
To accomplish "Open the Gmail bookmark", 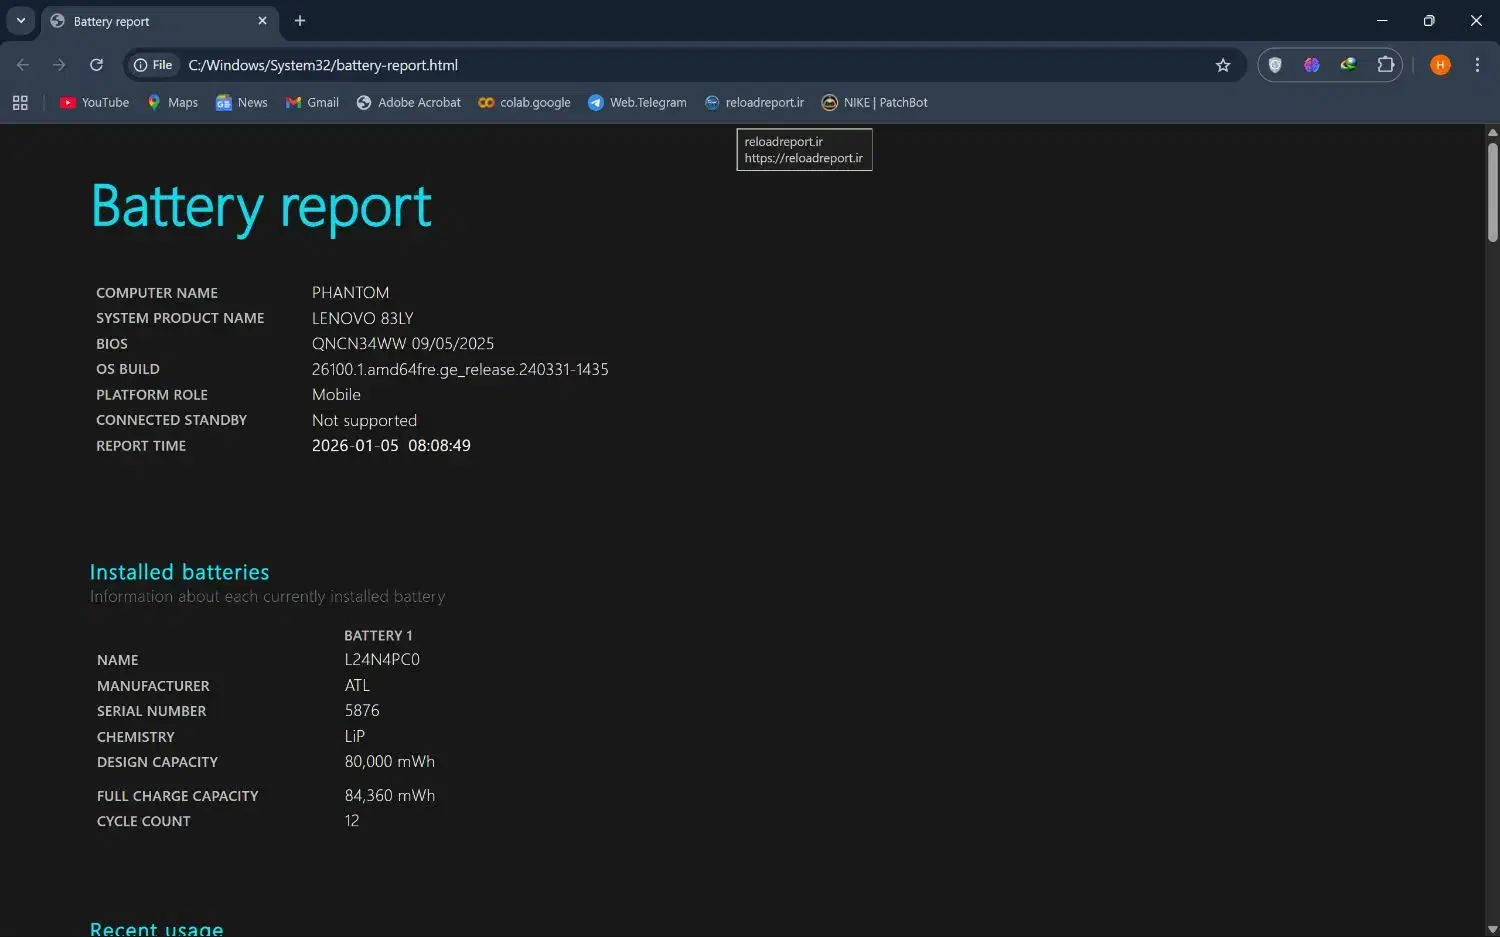I will pos(312,102).
